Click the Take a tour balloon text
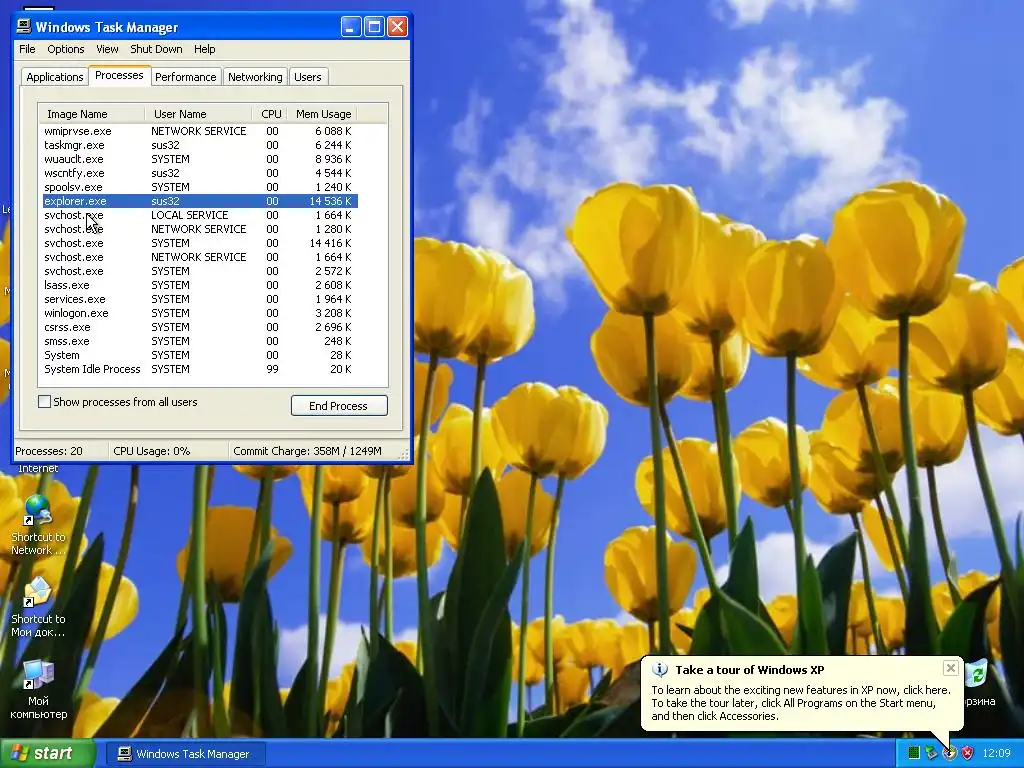1024x768 pixels. tap(801, 703)
